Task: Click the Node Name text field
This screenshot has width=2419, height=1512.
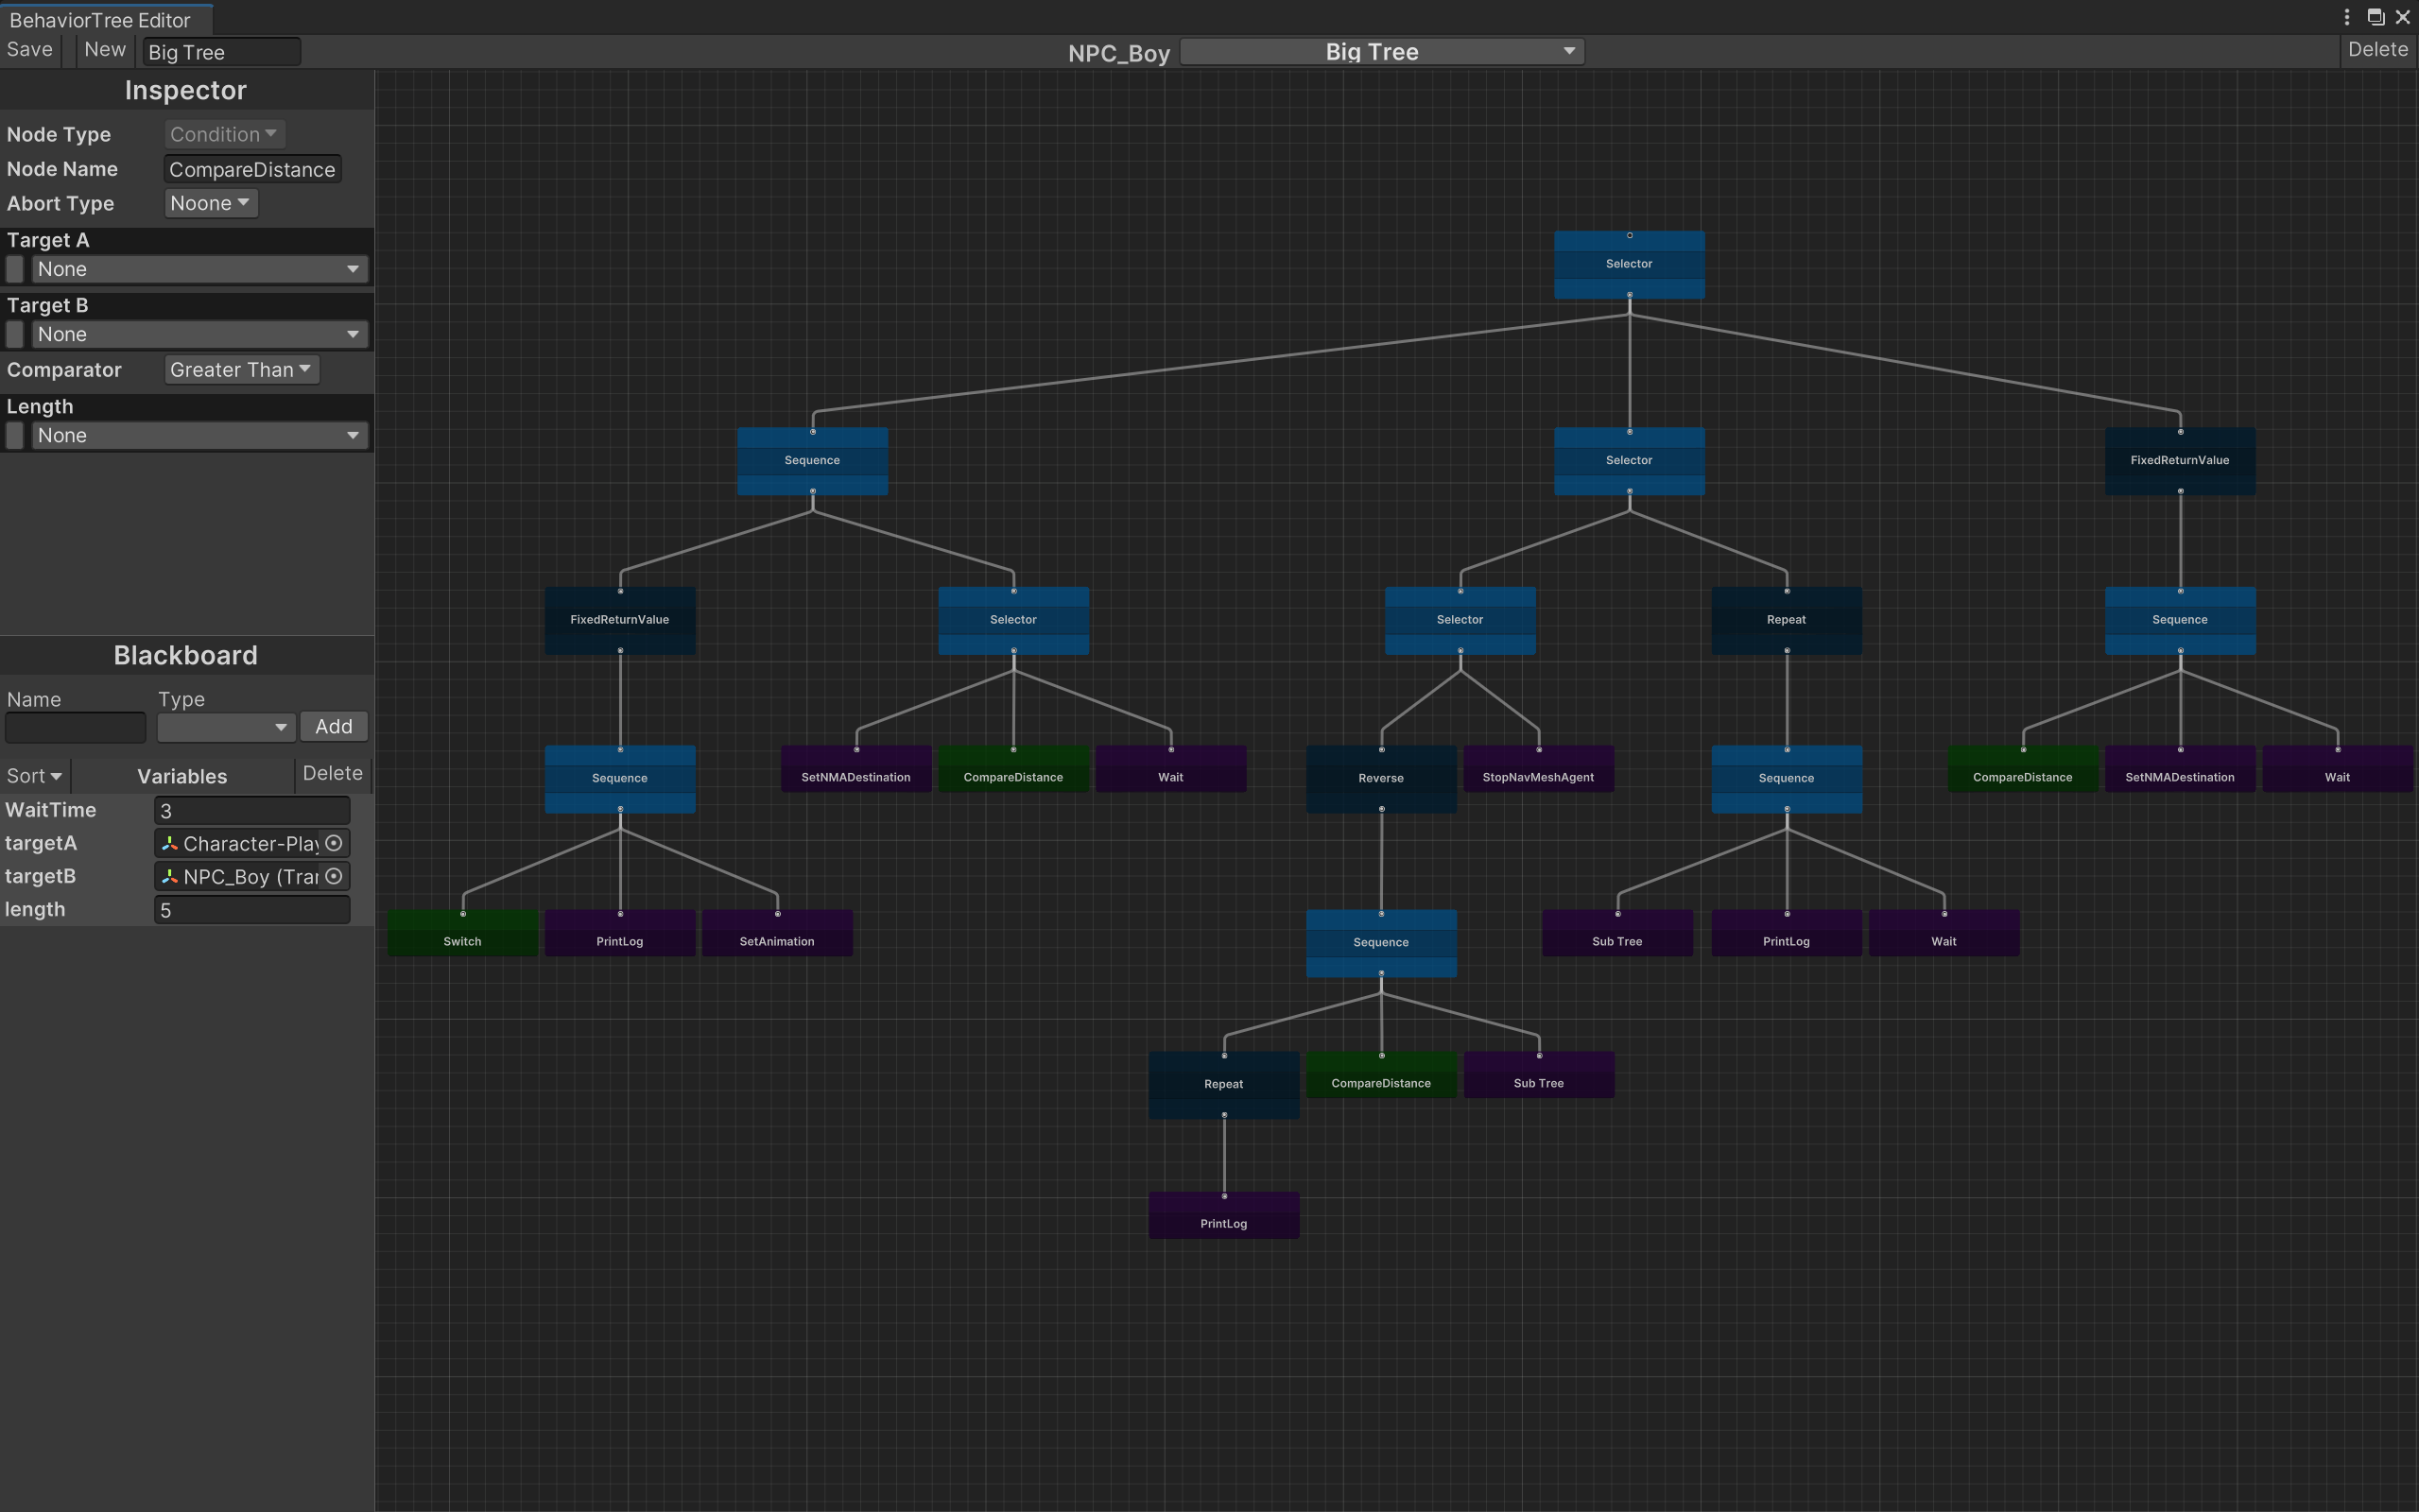Action: point(252,169)
